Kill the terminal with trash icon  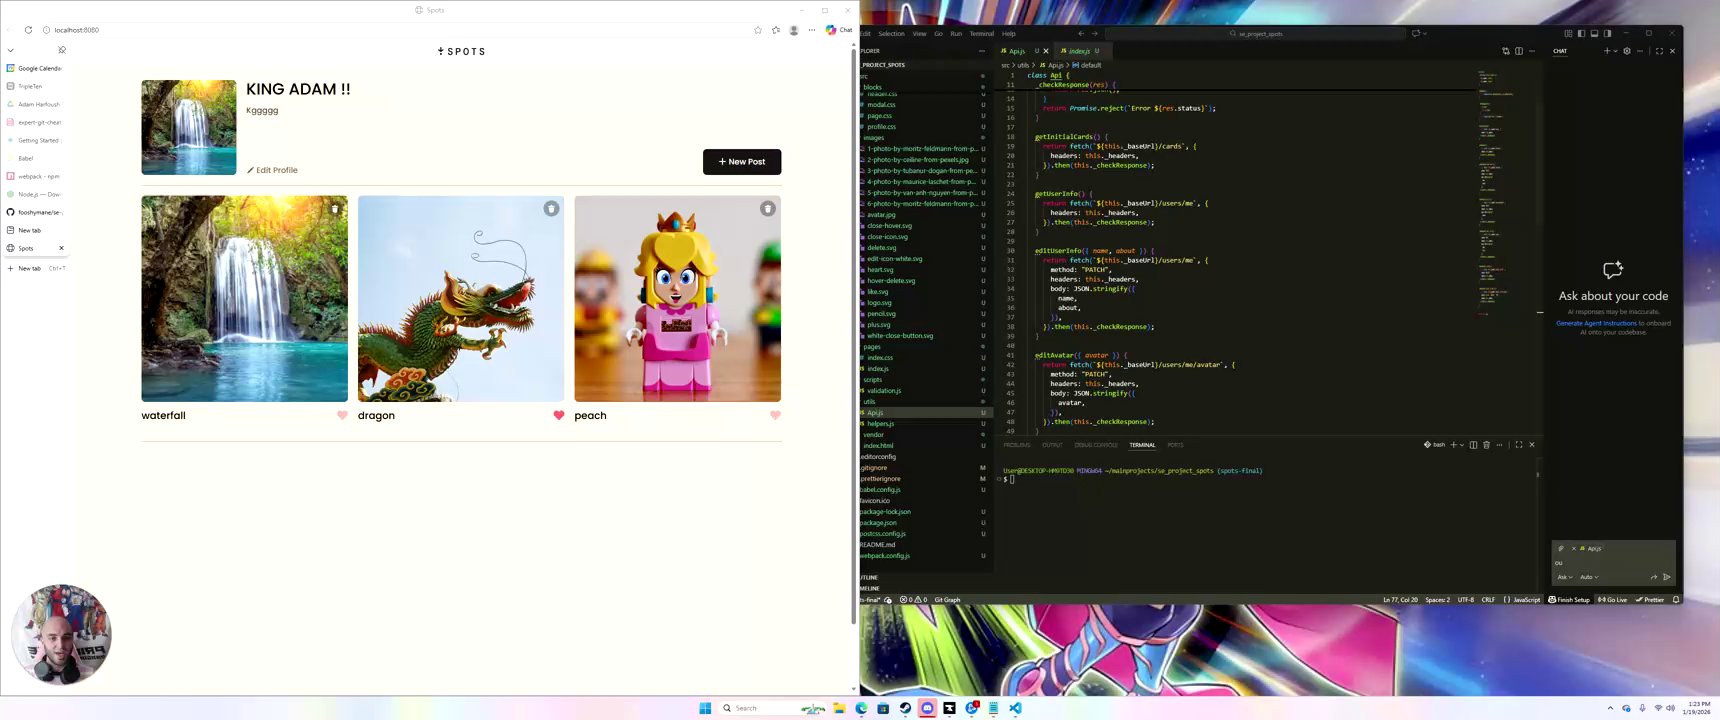[x=1486, y=445]
